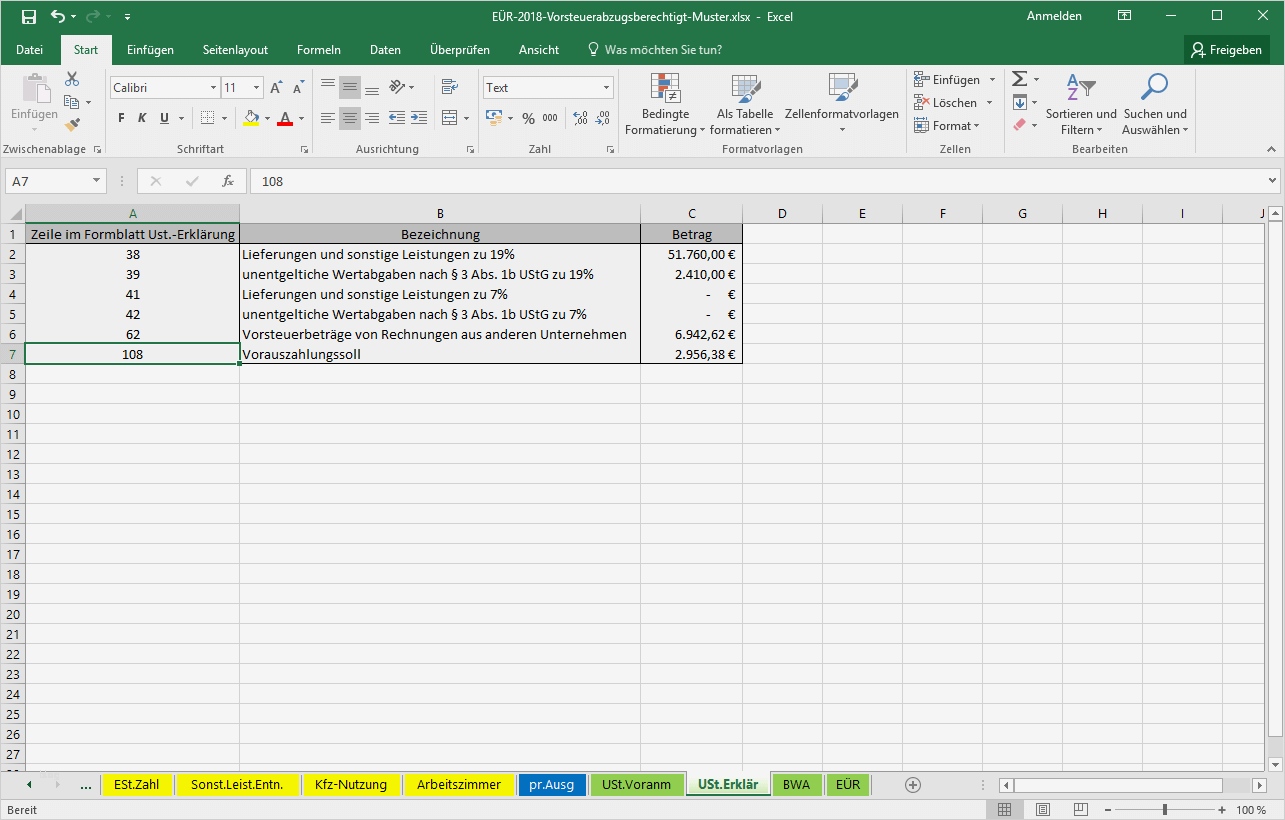Viewport: 1285px width, 820px height.
Task: Toggle italic formatting
Action: [x=141, y=117]
